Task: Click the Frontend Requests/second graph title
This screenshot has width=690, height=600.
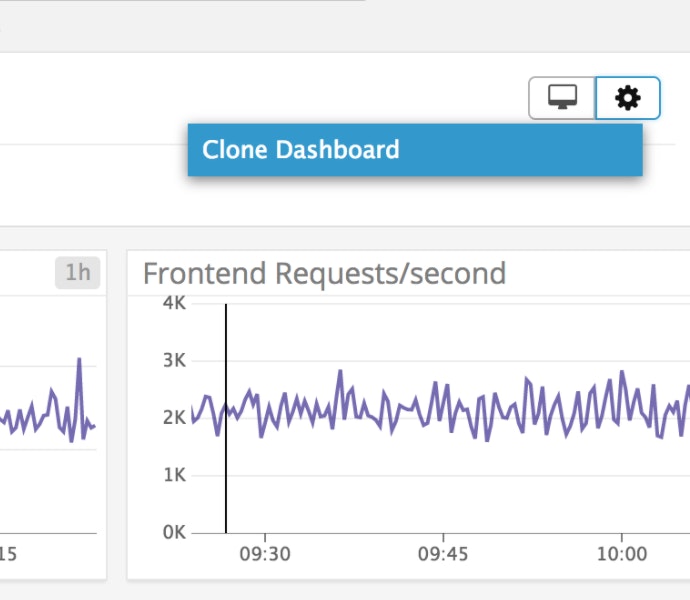Action: (324, 273)
